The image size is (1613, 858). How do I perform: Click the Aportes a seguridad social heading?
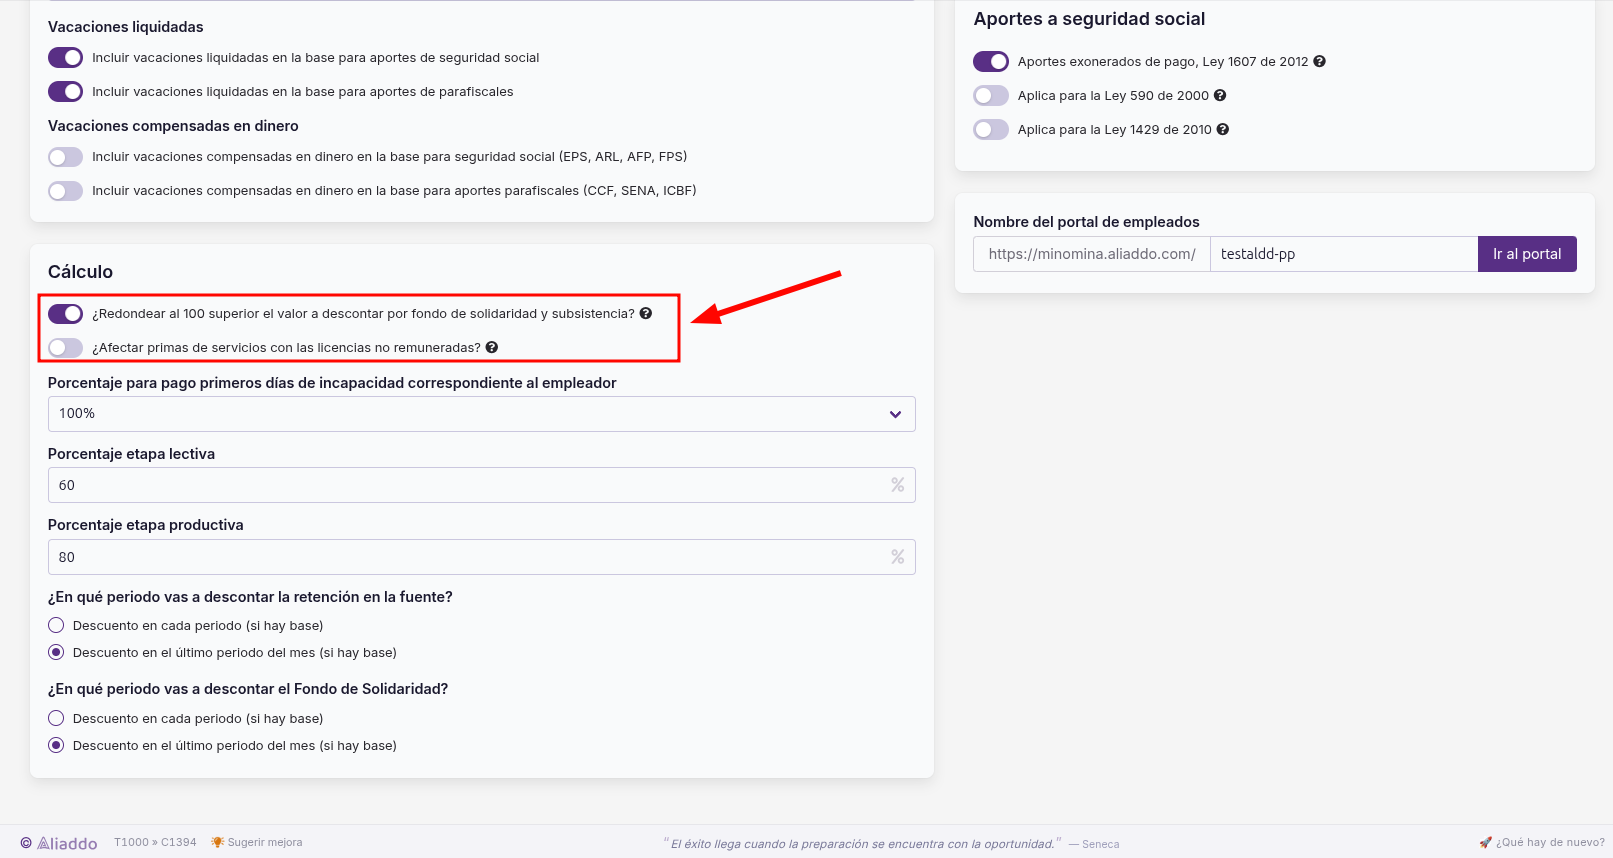tap(1089, 19)
